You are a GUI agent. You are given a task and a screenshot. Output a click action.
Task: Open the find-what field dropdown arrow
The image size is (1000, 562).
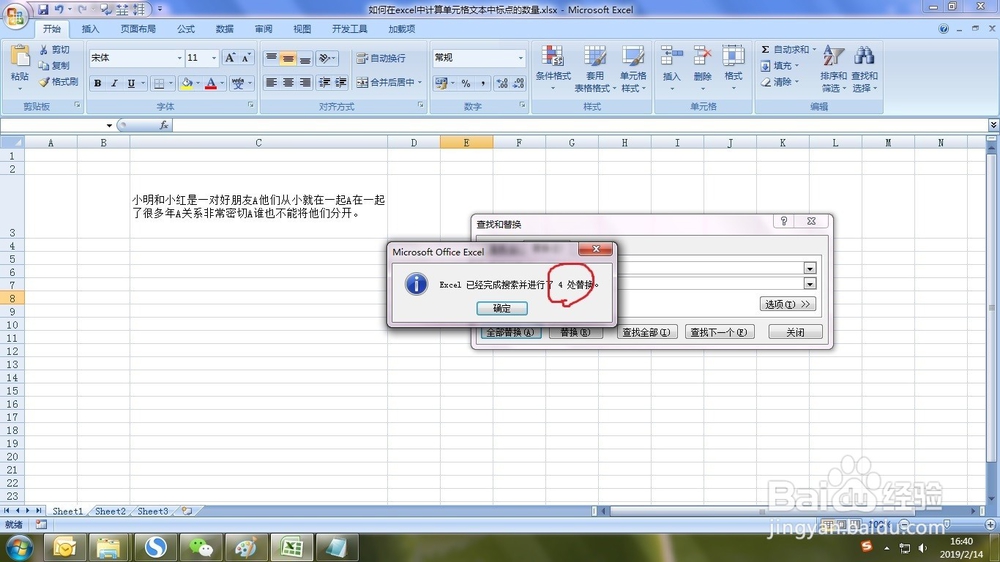(x=810, y=269)
